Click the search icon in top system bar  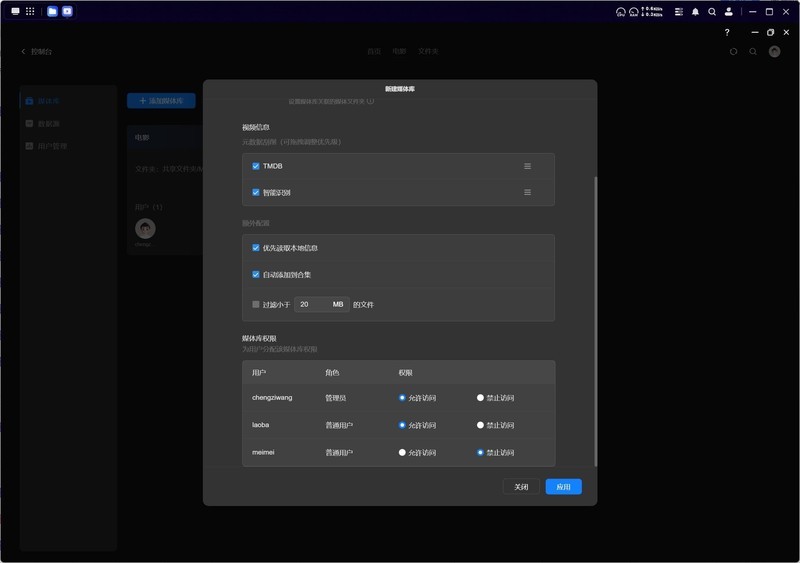712,12
